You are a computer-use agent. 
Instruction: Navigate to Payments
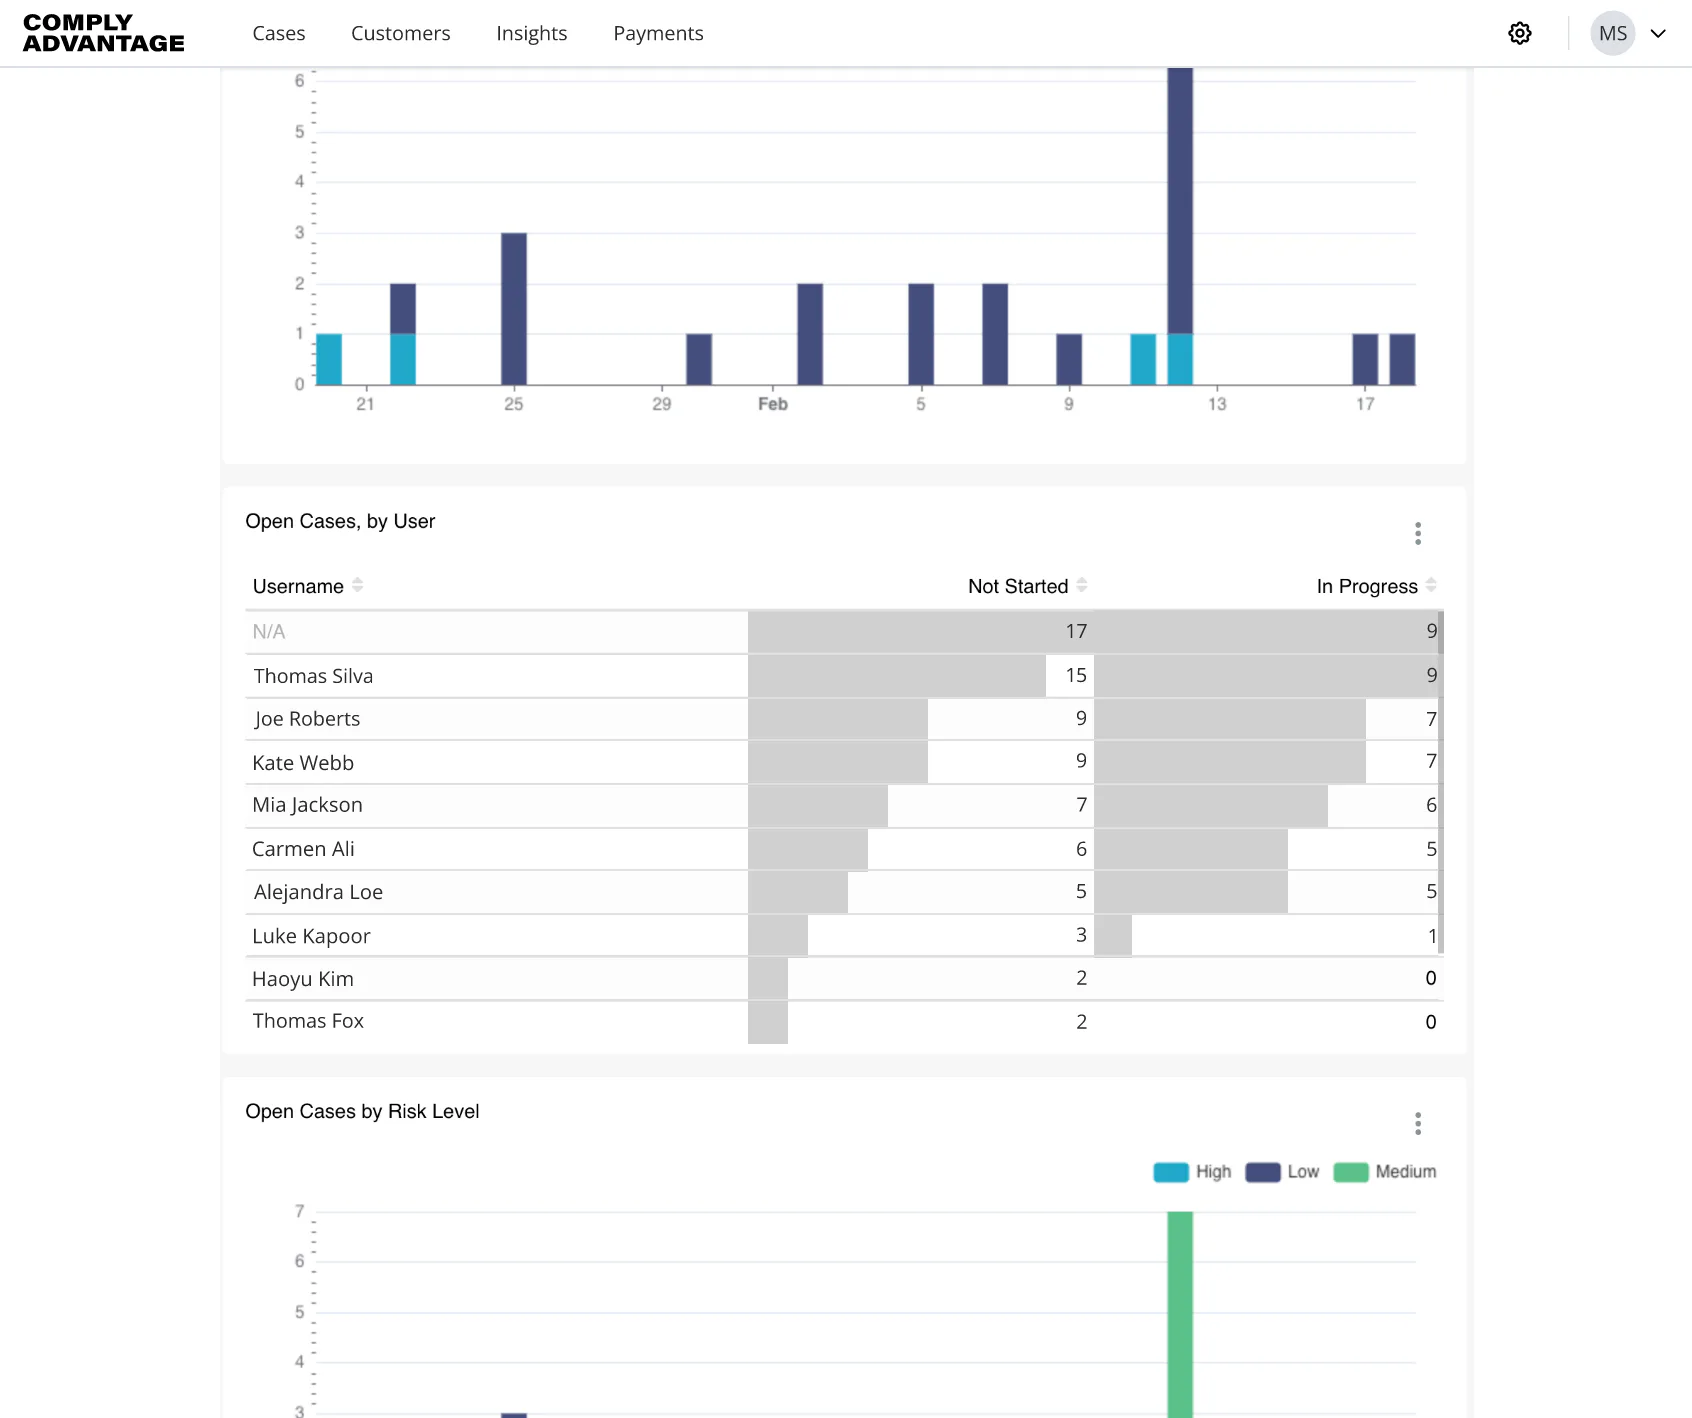point(658,33)
